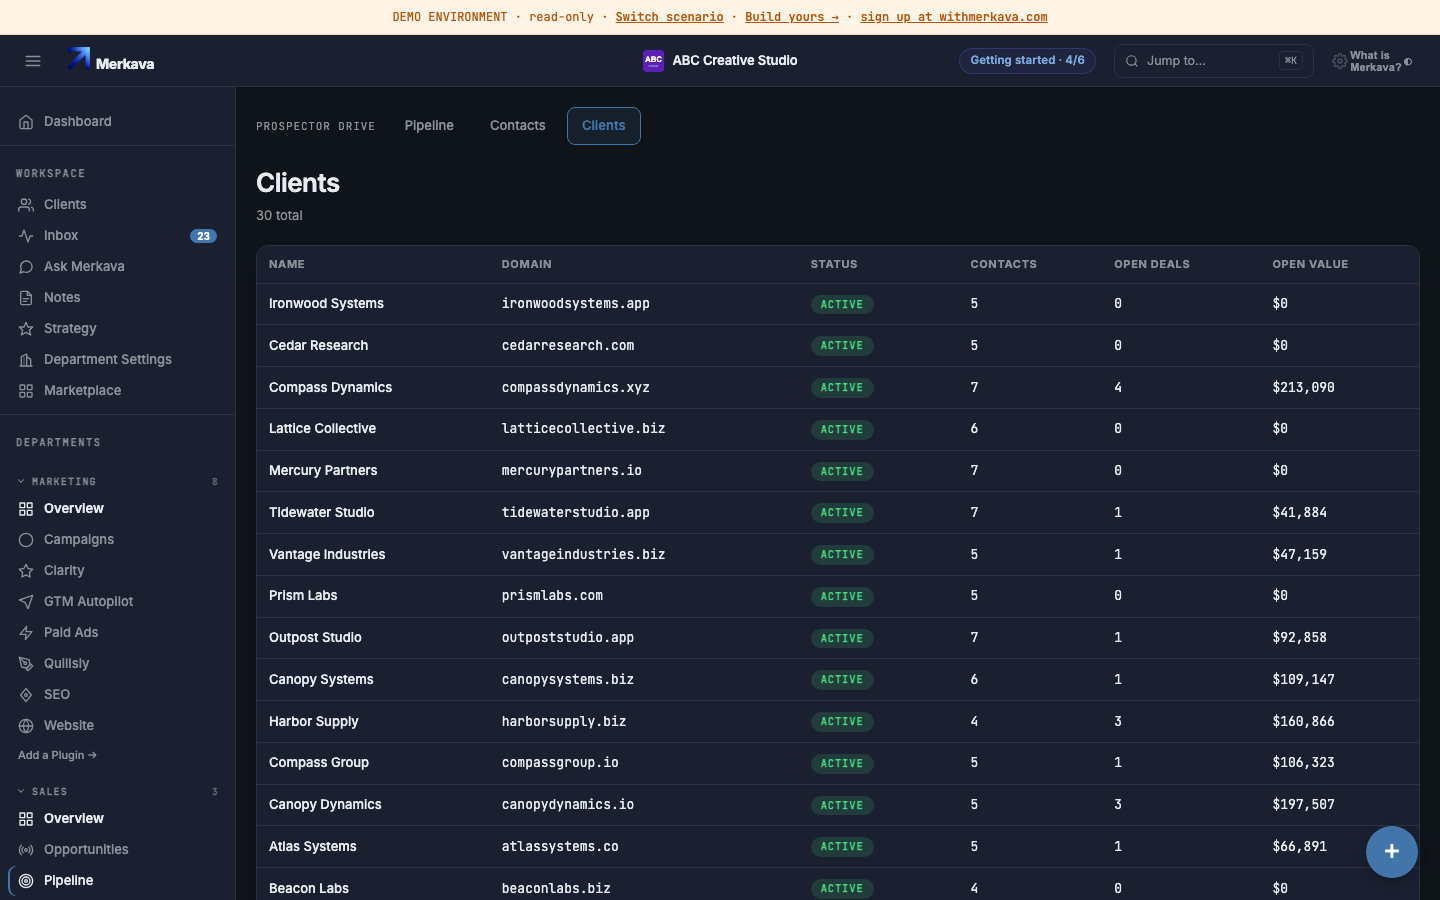Click the SEO diamond icon
1440x900 pixels.
click(x=26, y=695)
